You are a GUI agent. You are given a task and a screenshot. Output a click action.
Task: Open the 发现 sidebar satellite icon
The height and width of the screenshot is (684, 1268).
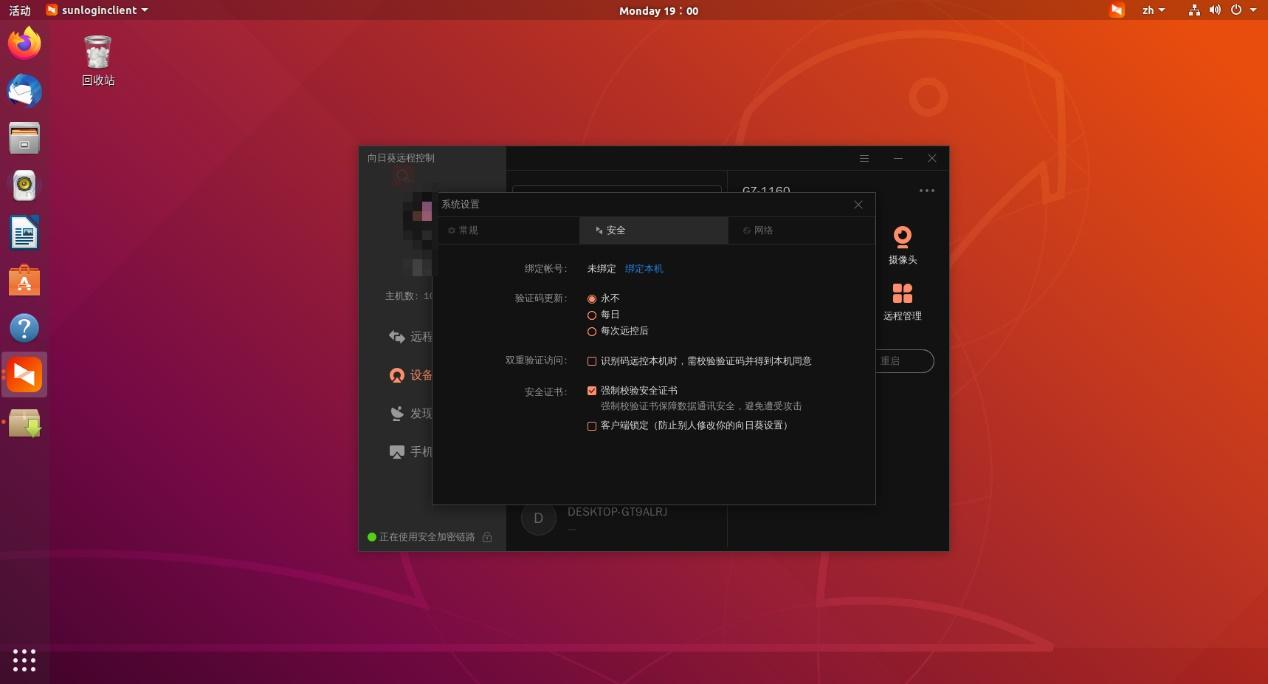click(x=397, y=413)
